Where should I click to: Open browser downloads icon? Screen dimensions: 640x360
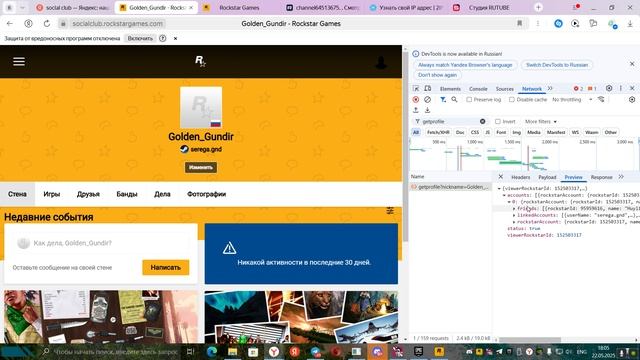tap(630, 24)
